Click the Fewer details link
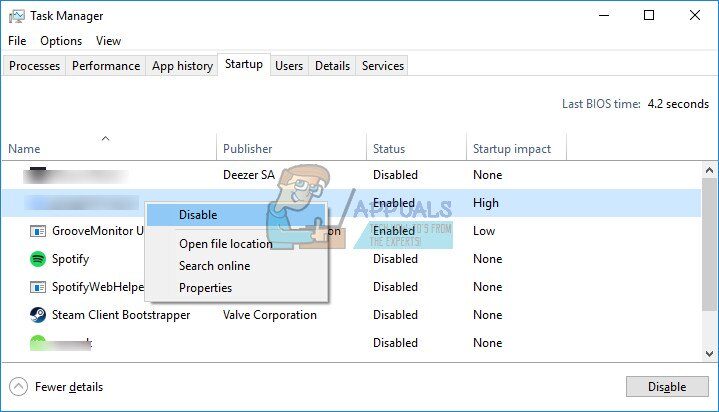This screenshot has width=719, height=412. click(69, 387)
